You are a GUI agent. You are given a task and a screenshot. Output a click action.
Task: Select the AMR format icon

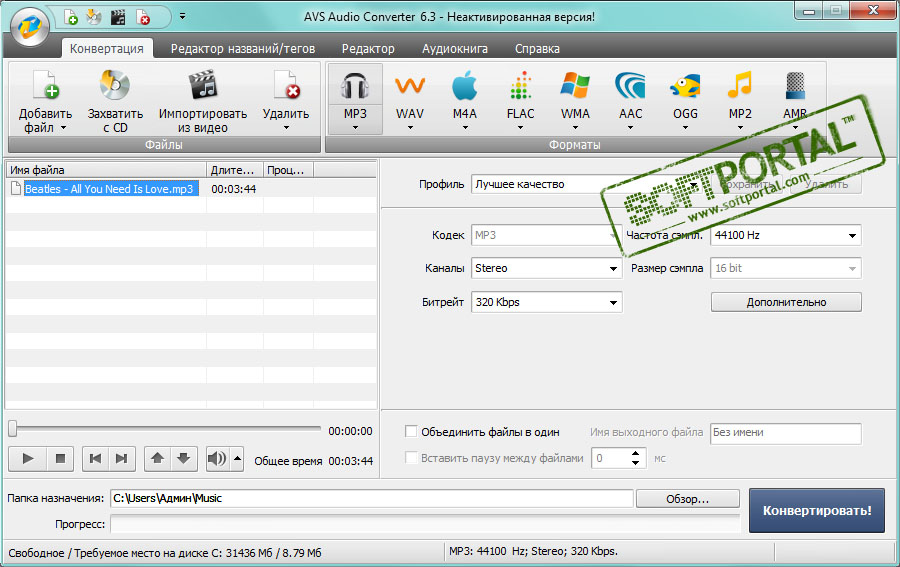click(795, 87)
